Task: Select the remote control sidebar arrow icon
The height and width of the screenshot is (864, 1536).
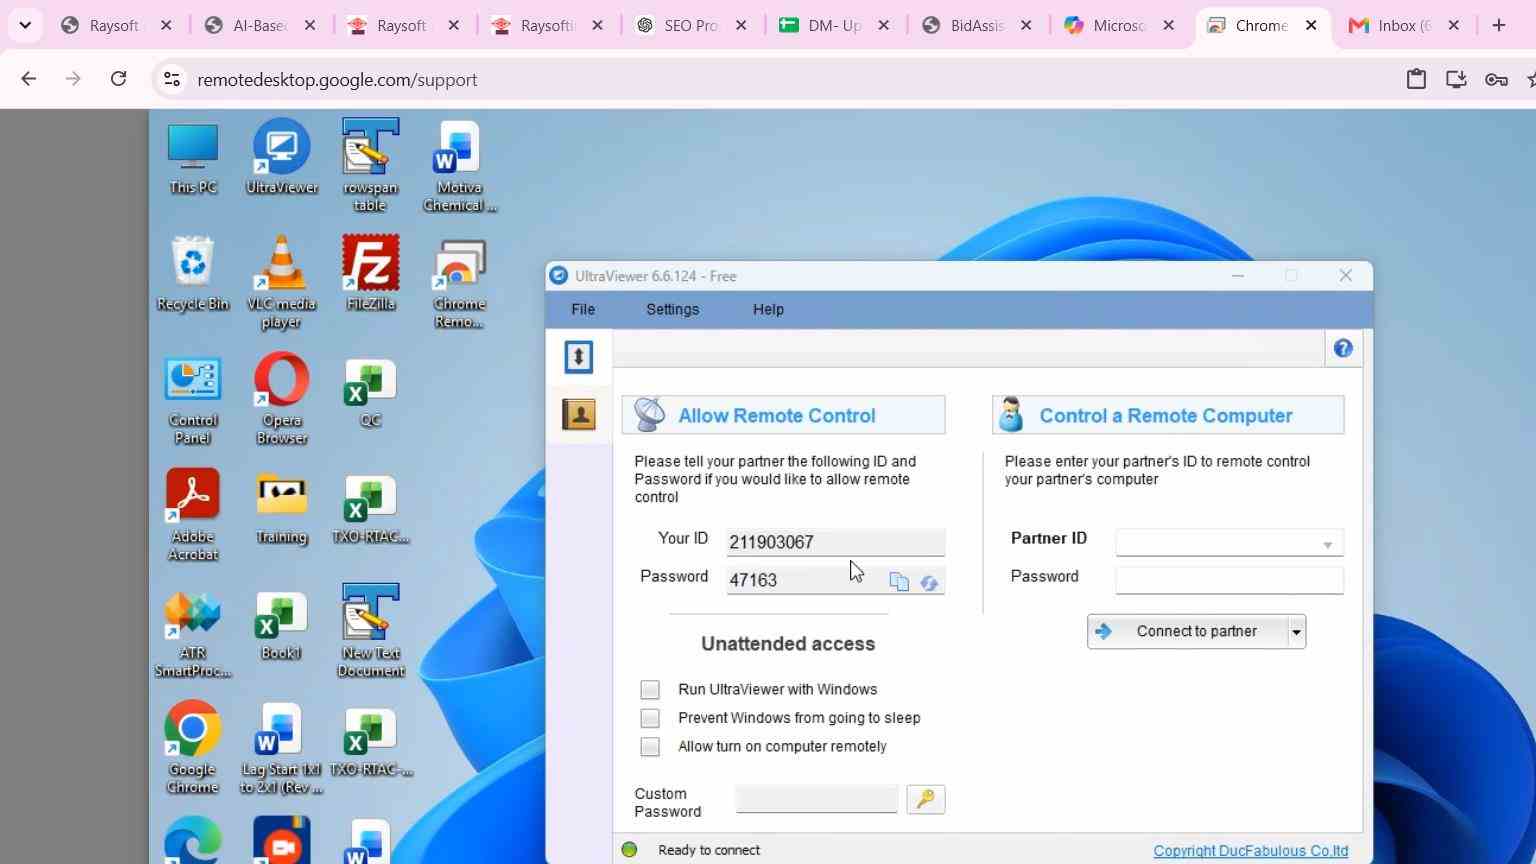Action: pyautogui.click(x=578, y=357)
